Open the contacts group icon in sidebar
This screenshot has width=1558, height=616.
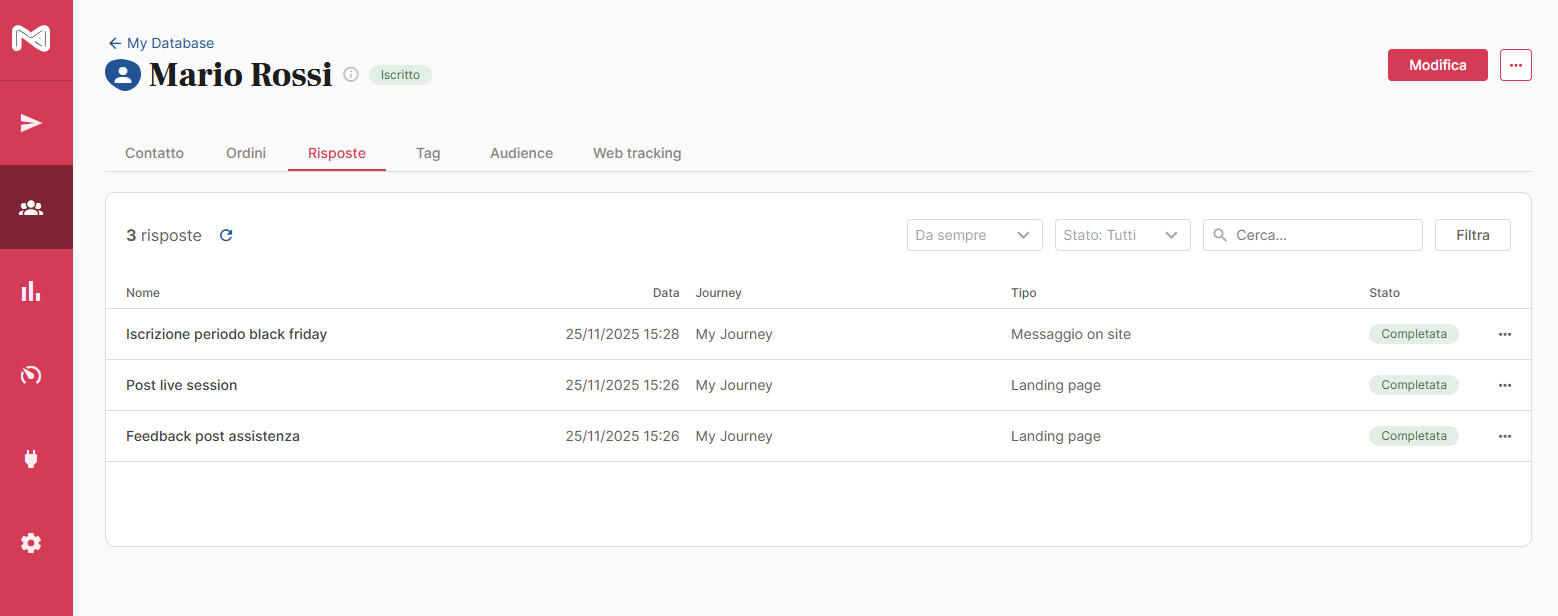31,208
